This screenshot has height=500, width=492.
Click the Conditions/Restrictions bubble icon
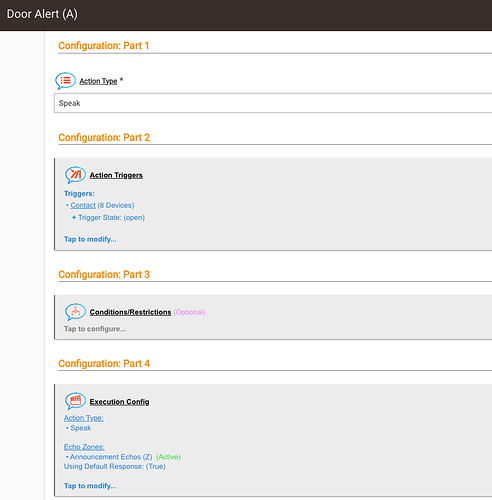point(75,312)
